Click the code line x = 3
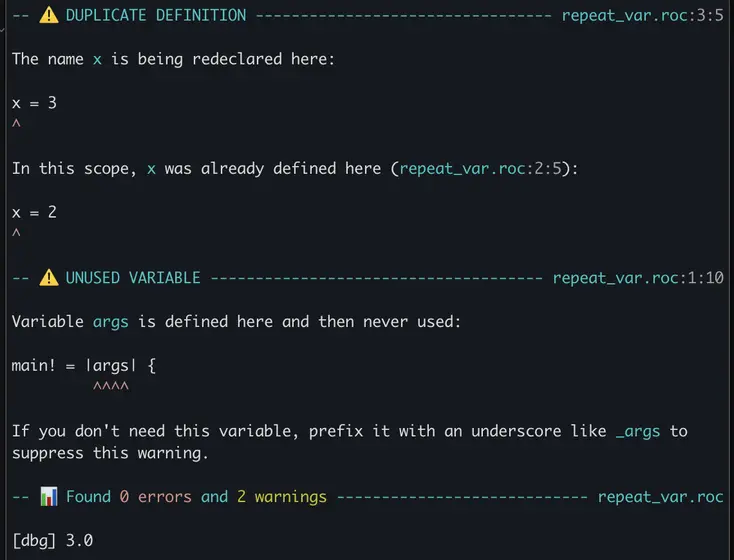This screenshot has height=560, width=734. [34, 103]
